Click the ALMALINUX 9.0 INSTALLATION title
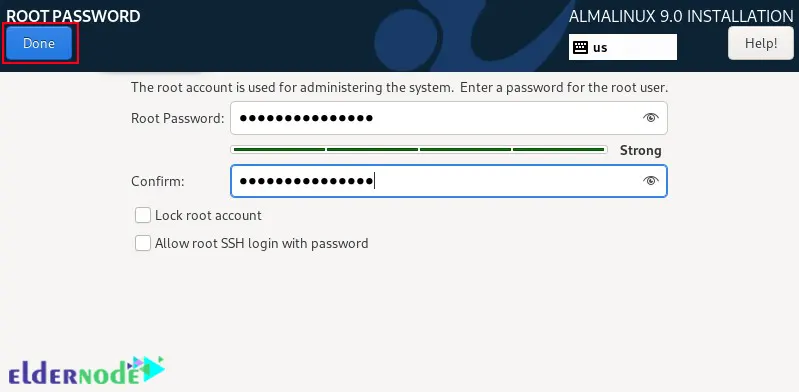The width and height of the screenshot is (799, 392). pos(681,16)
